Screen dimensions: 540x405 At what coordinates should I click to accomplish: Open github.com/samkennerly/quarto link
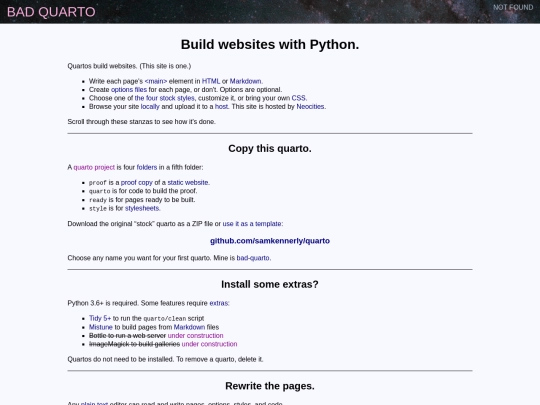[270, 241]
